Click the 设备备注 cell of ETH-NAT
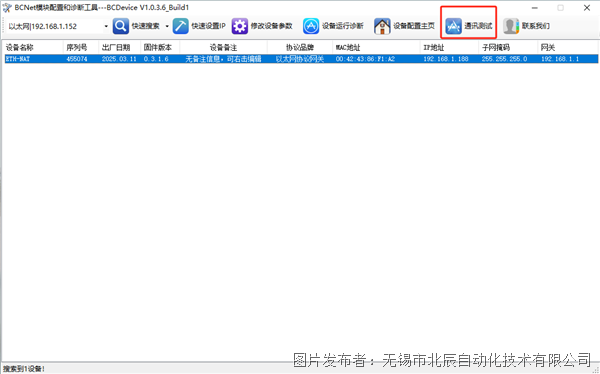 pos(223,59)
